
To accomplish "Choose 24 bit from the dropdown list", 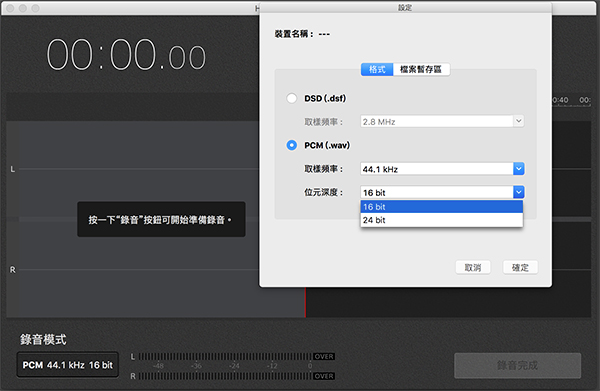I will 442,220.
